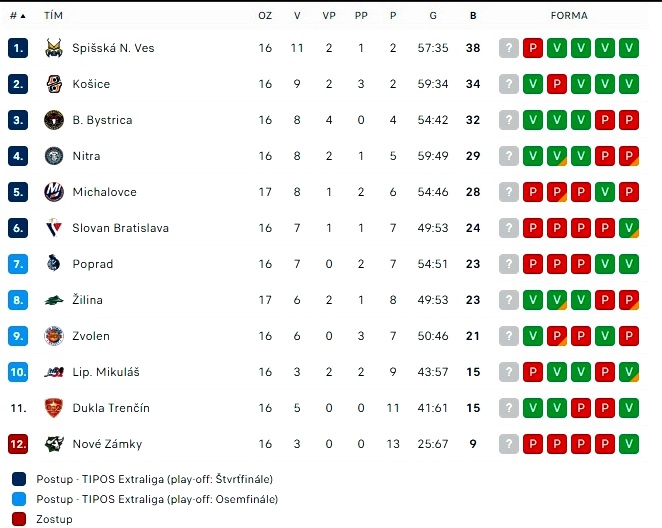Click the Košice team logo
Screen dimensions: 662x528
coord(54,84)
